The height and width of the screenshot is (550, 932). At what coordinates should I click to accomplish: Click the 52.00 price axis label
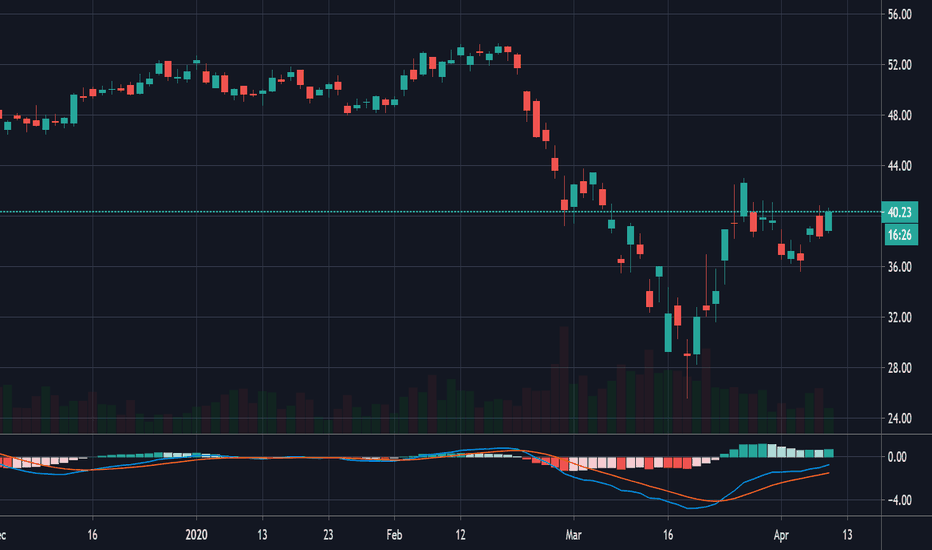coord(899,65)
